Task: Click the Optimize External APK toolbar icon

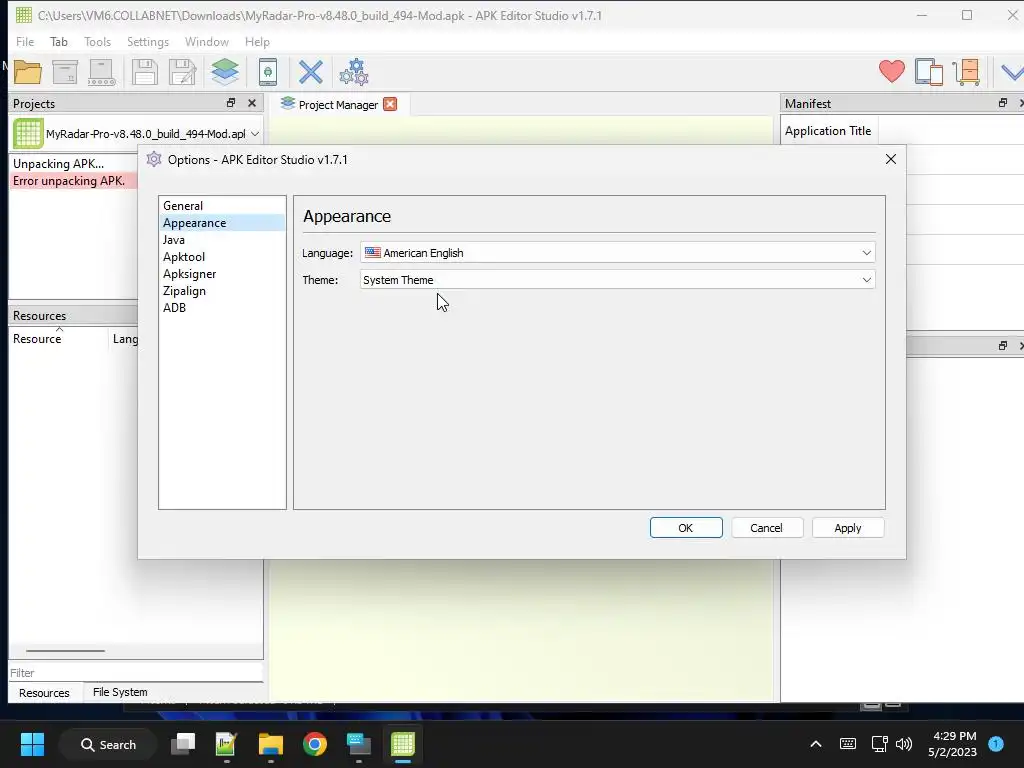Action: click(x=65, y=72)
